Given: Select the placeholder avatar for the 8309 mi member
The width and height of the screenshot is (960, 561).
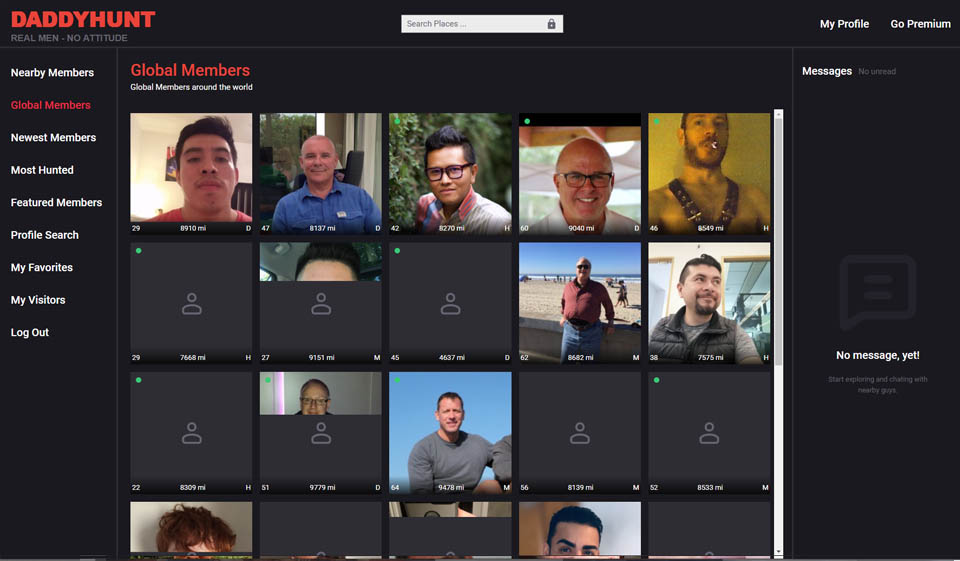Looking at the screenshot, I should pos(191,434).
